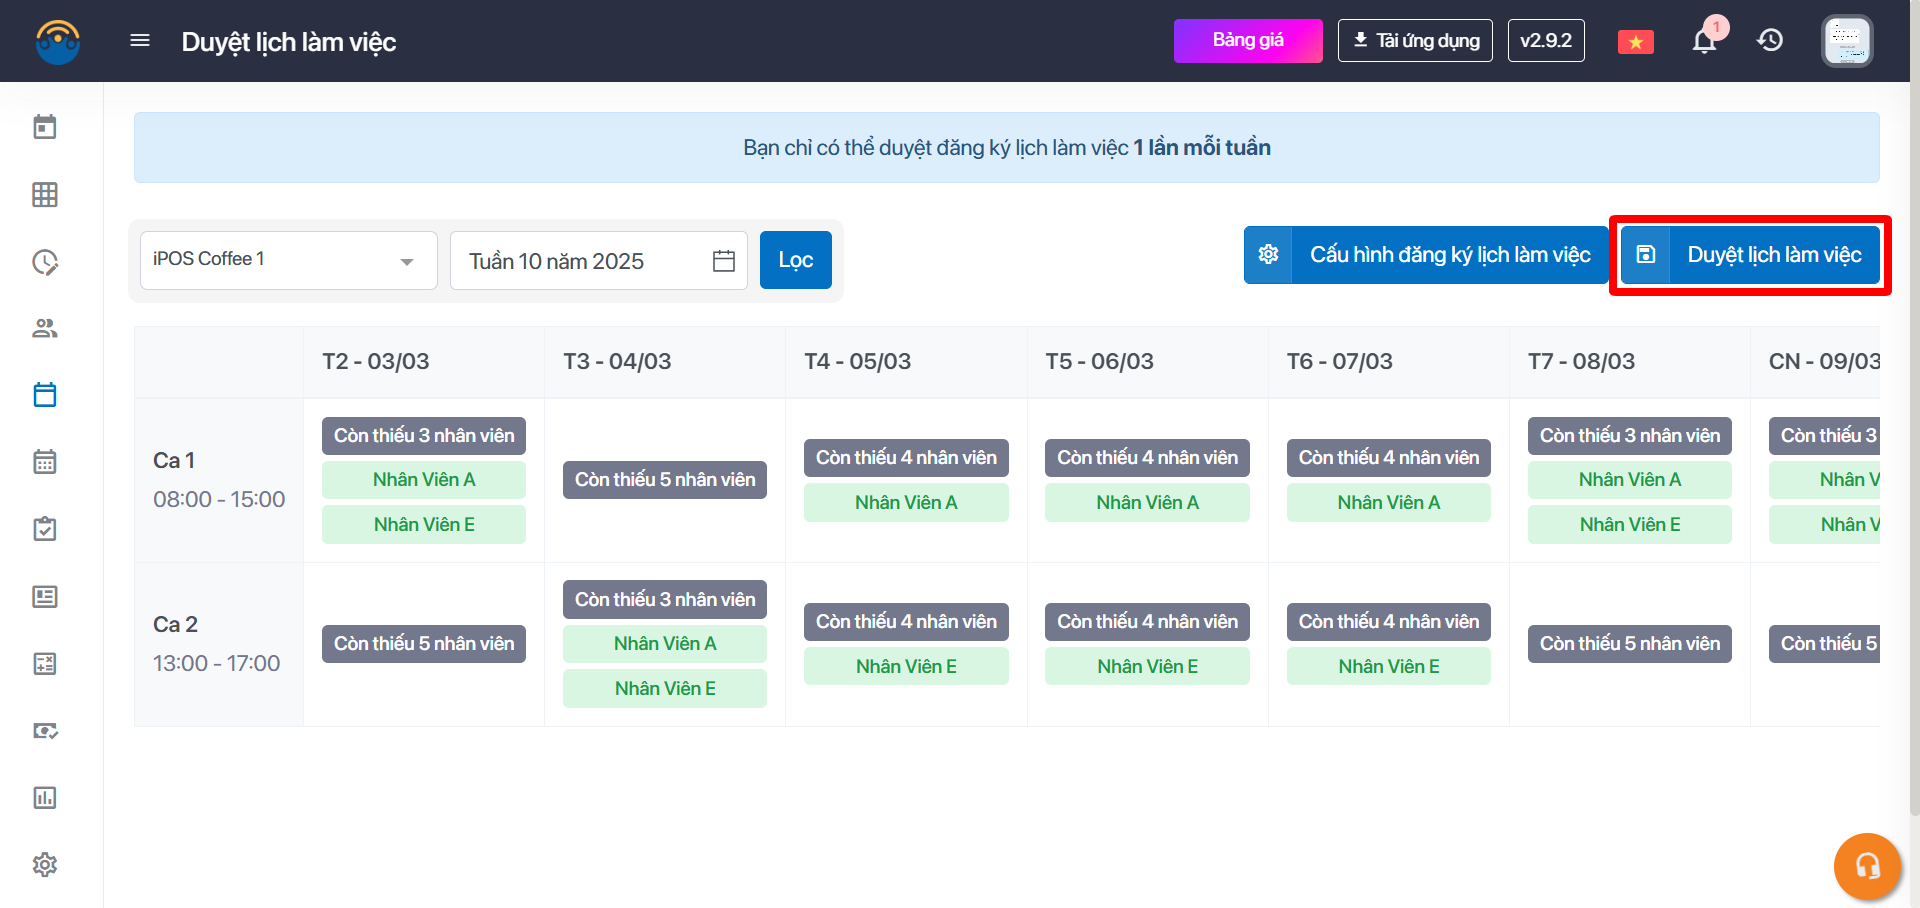Screen dimensions: 1920x908
Task: Select Nhân Viên E in Ca 1 Monday
Action: 424,525
